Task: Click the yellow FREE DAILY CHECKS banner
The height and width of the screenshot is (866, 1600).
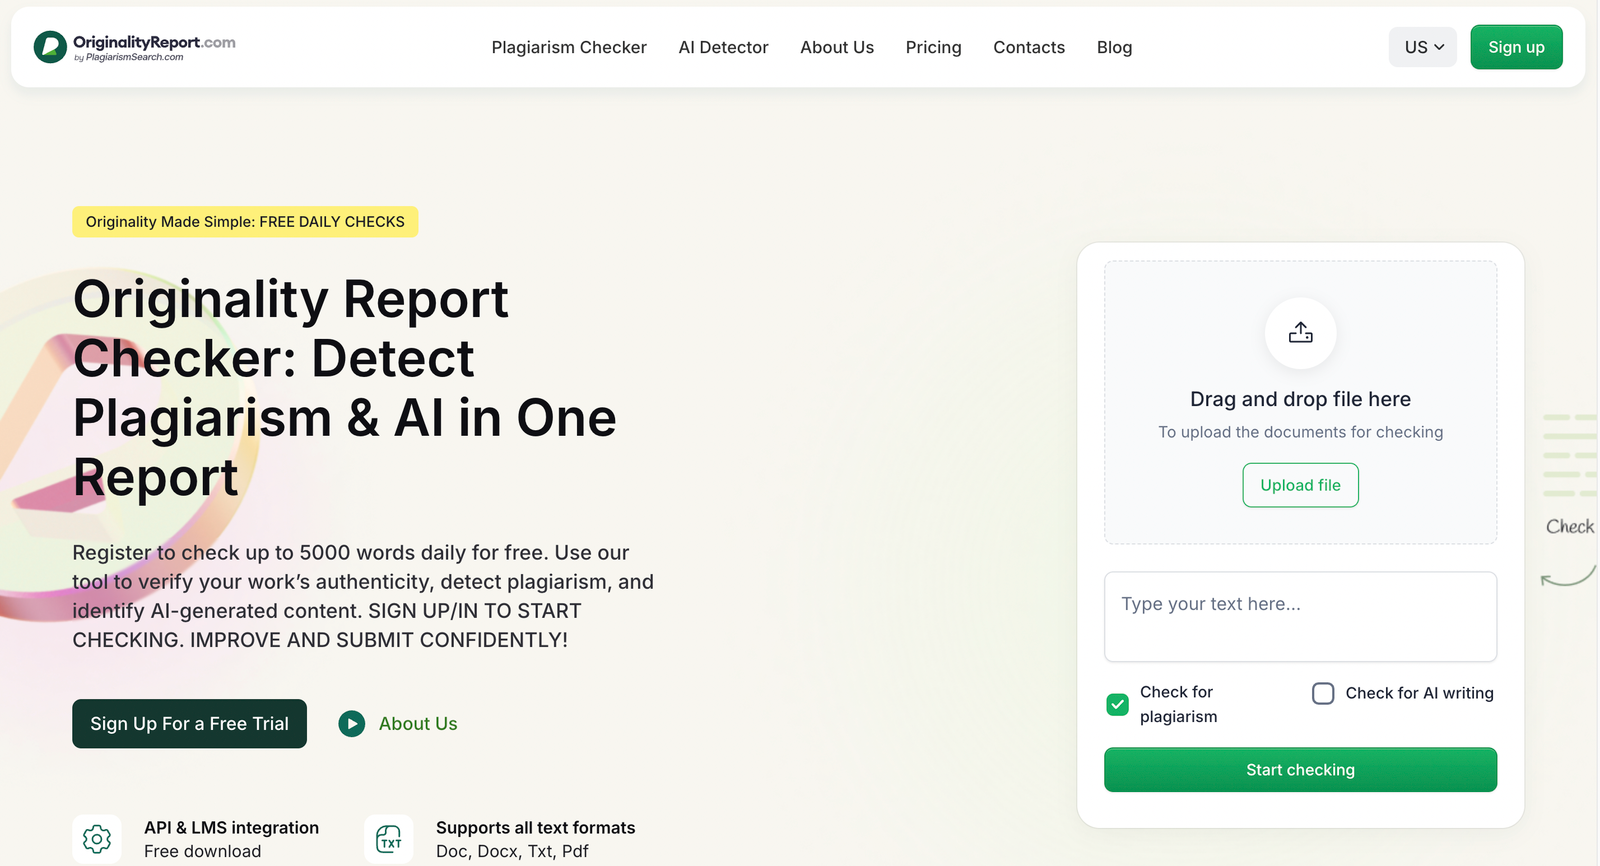Action: 245,222
